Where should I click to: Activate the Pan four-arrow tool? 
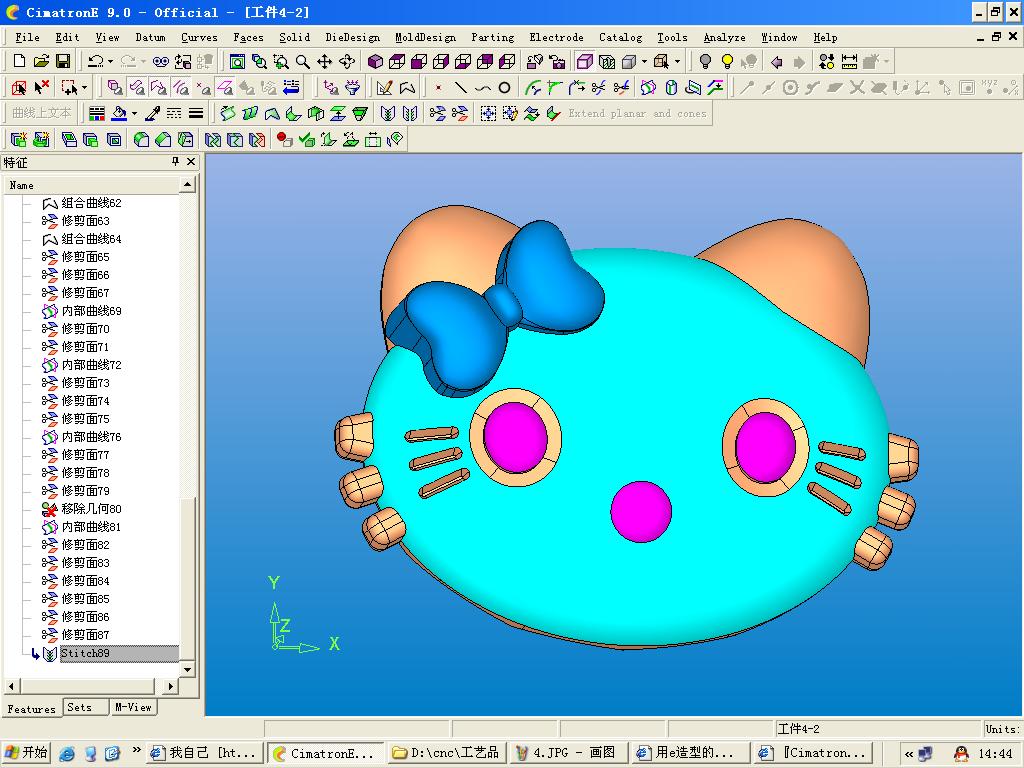click(x=325, y=61)
